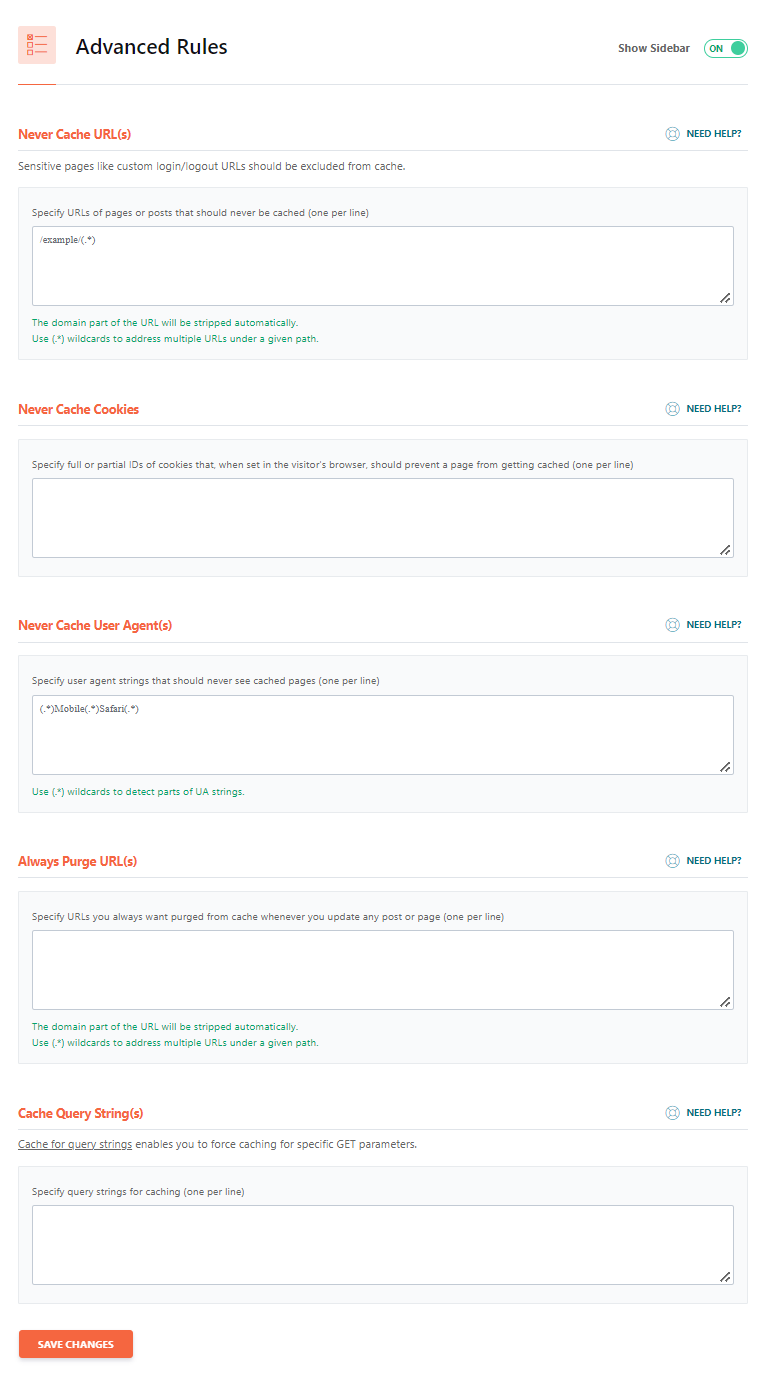Screen dimensions: 765x1376
Task: Click lifebuoy icon beside Always Purge URL(s)
Action: [673, 861]
